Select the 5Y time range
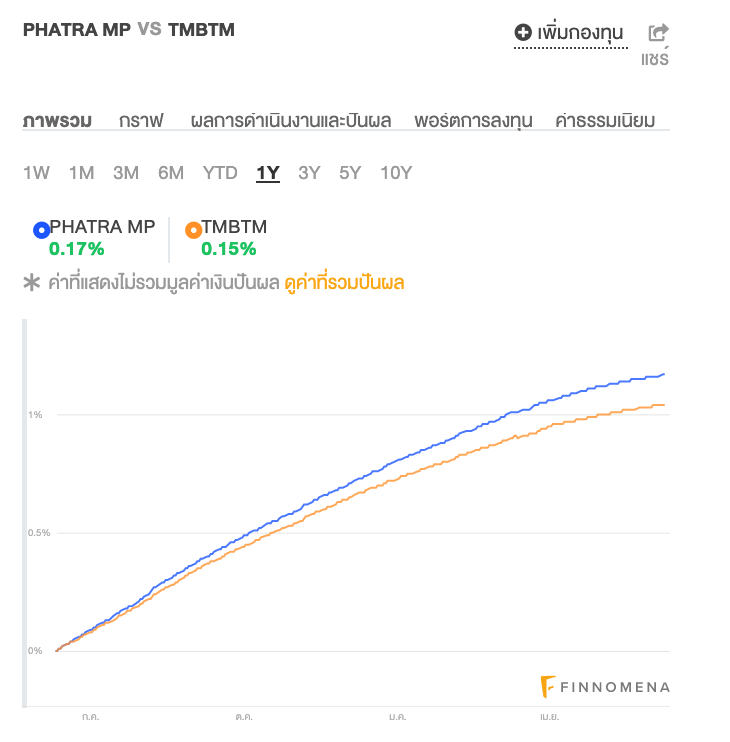This screenshot has height=742, width=730. click(x=350, y=173)
